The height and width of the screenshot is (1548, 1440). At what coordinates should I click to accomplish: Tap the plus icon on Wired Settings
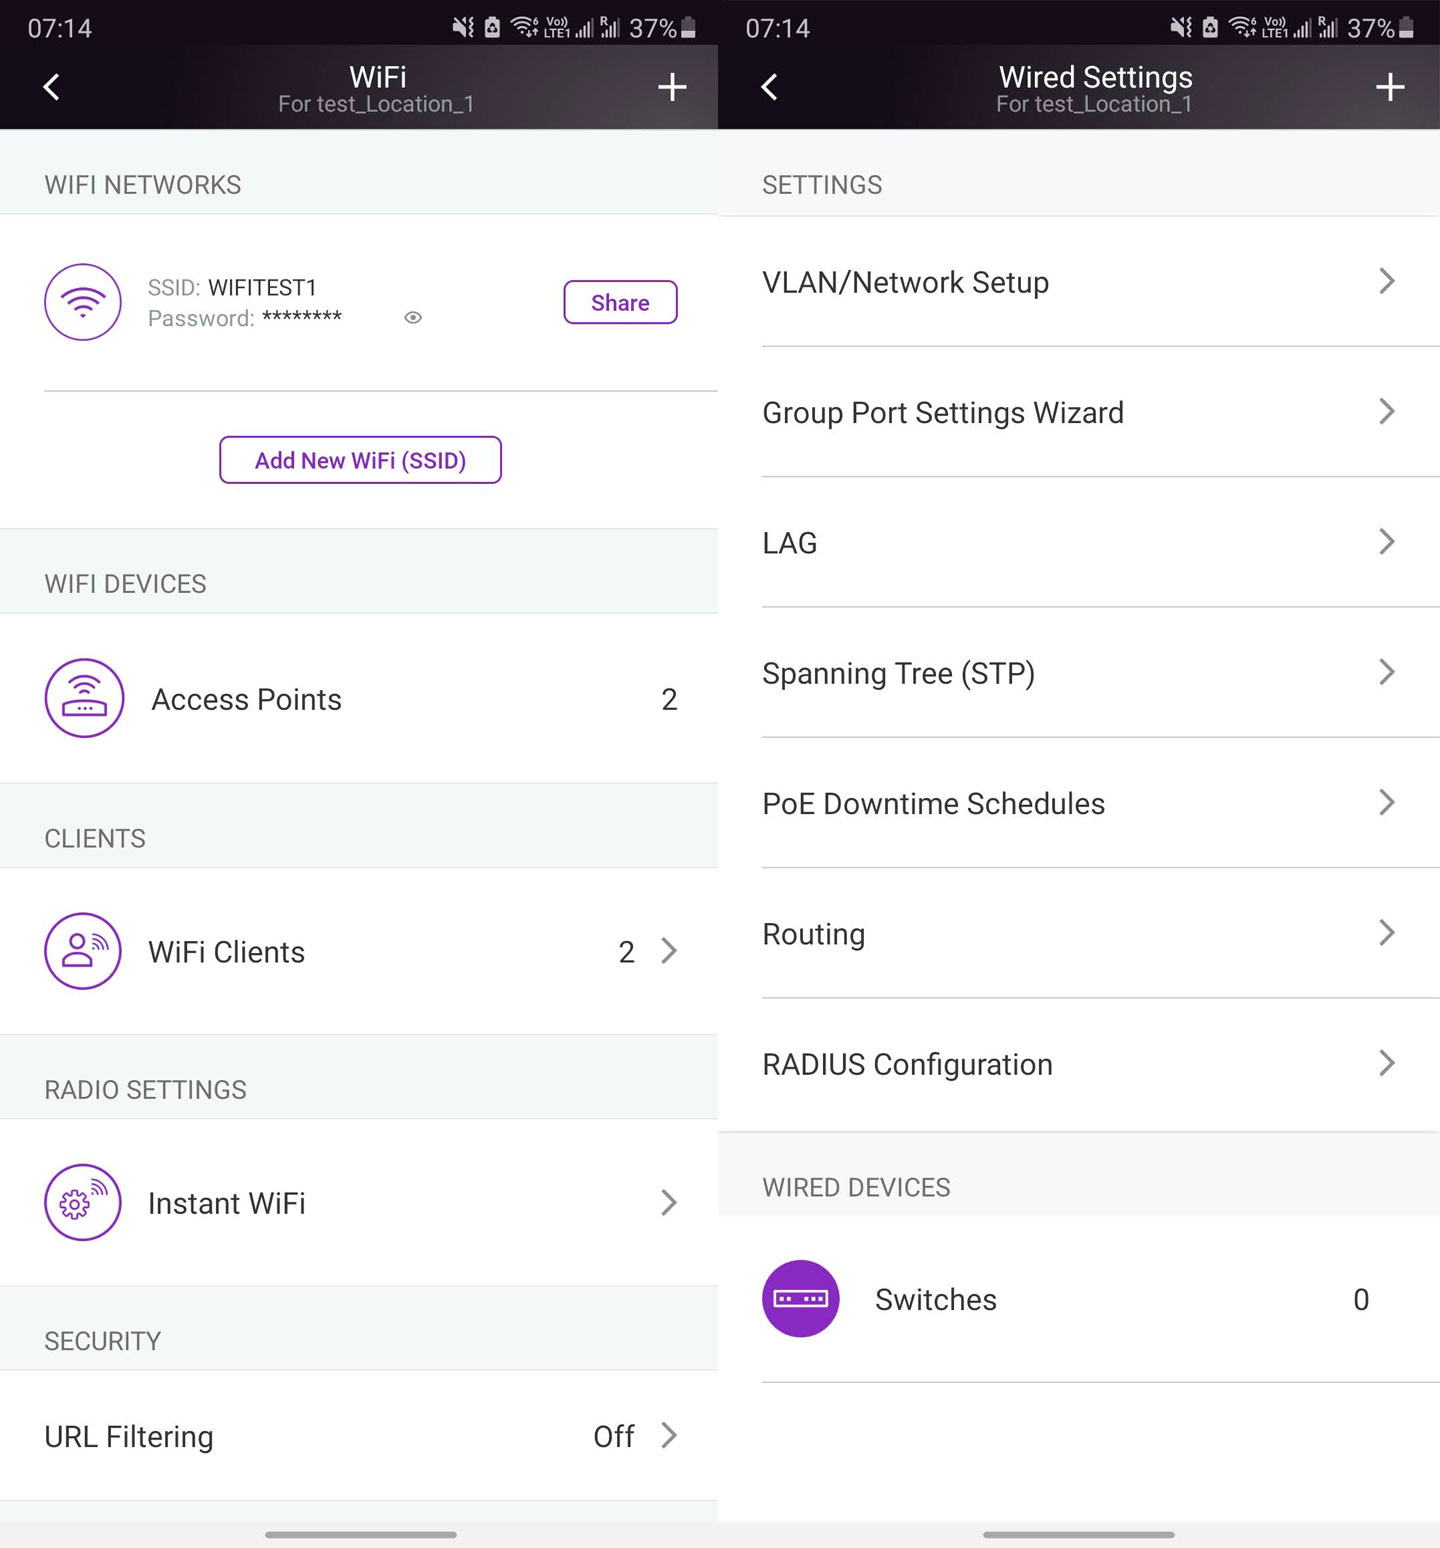[x=1389, y=87]
